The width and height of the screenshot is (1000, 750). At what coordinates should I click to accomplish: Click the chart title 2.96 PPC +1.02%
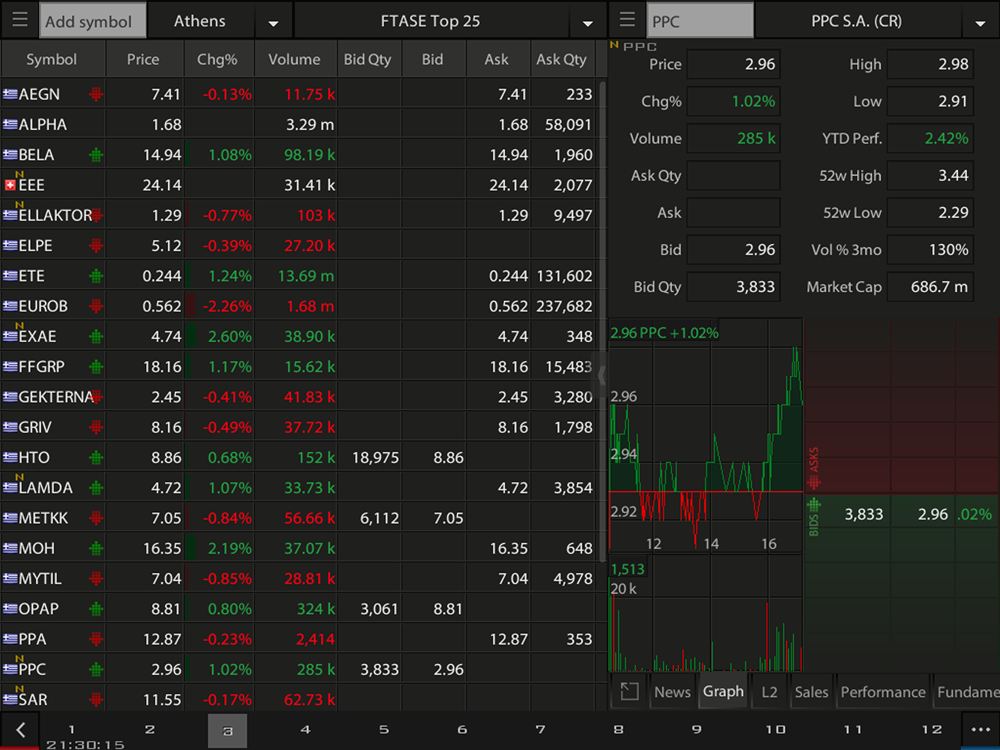point(664,333)
